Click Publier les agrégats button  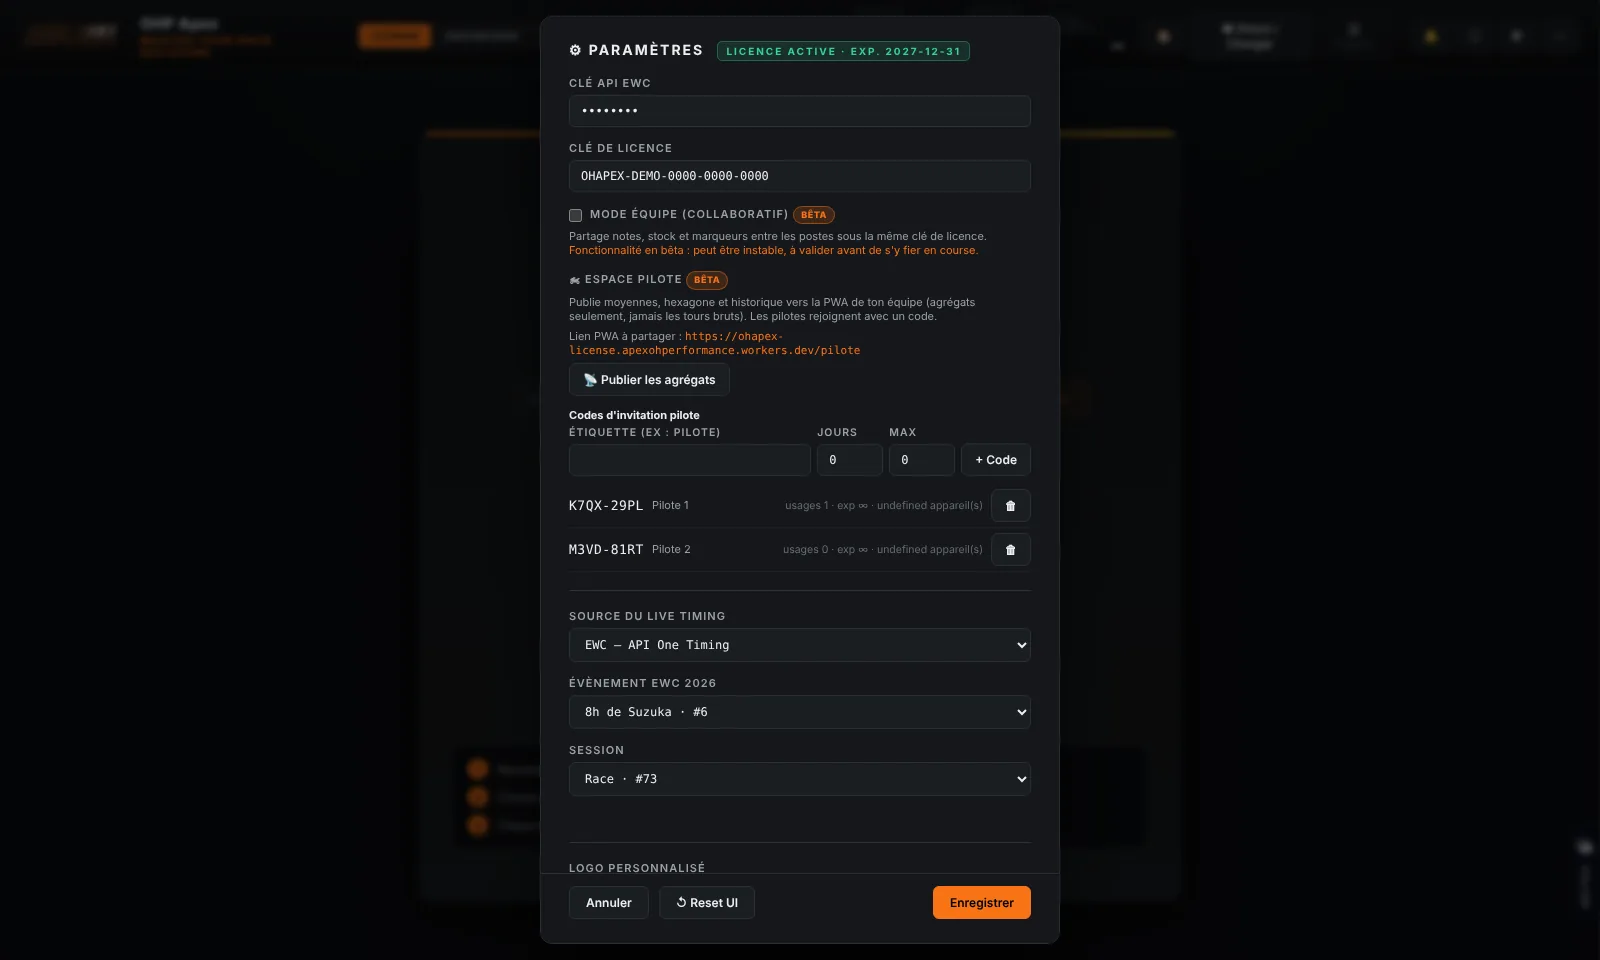pyautogui.click(x=649, y=380)
